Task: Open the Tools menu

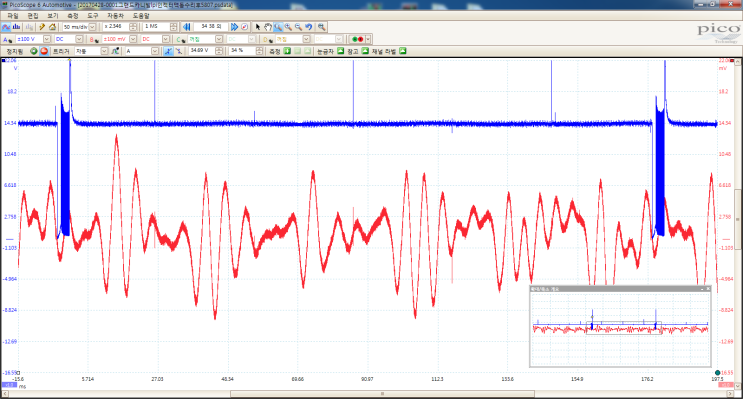Action: (x=92, y=16)
